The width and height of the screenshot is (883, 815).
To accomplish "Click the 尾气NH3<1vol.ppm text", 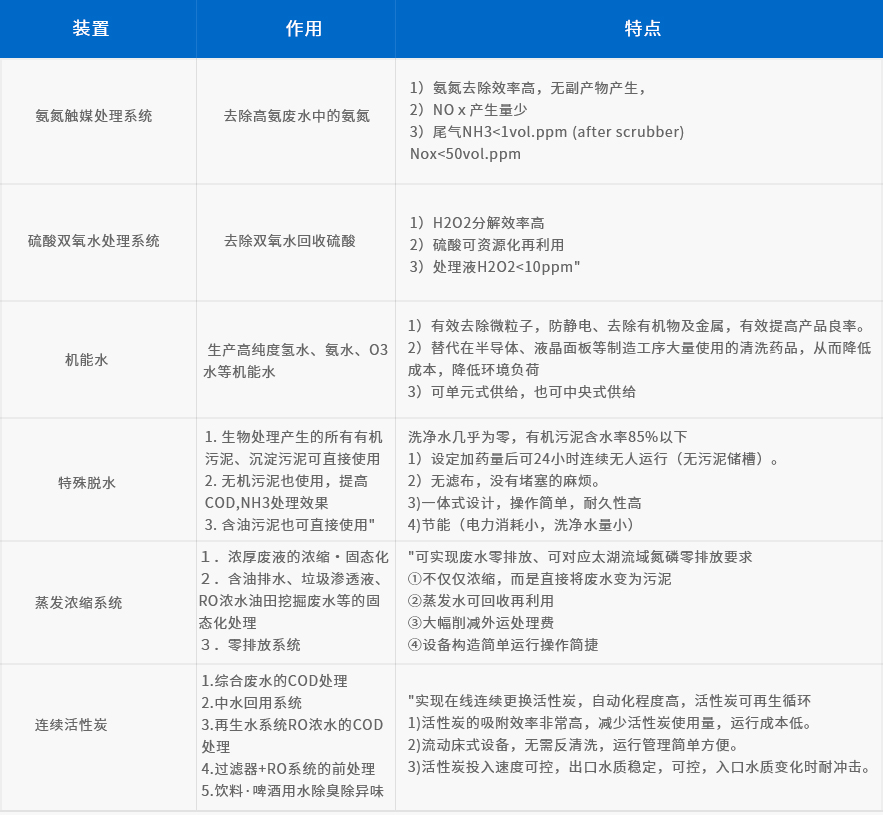I will (549, 131).
